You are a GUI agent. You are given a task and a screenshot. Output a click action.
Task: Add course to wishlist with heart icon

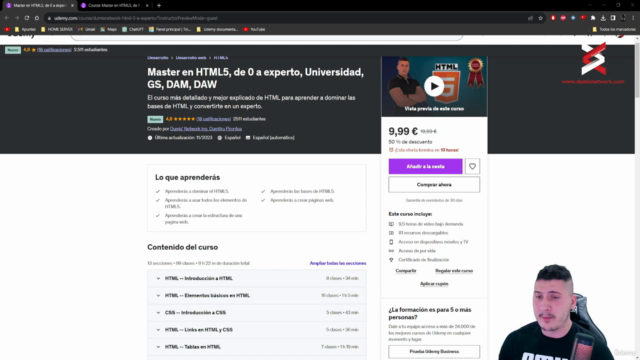click(472, 167)
